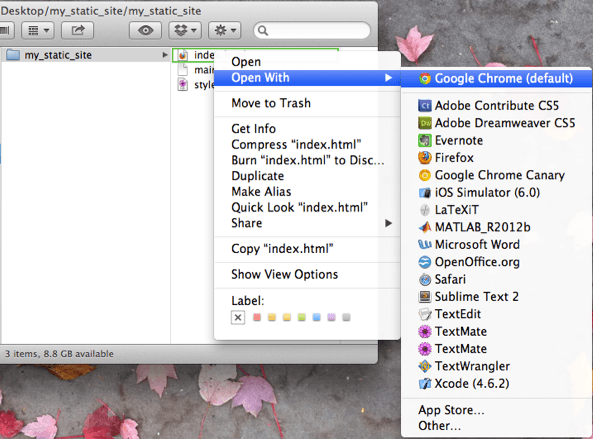
Task: Choose Copy "index.html"
Action: point(307,249)
